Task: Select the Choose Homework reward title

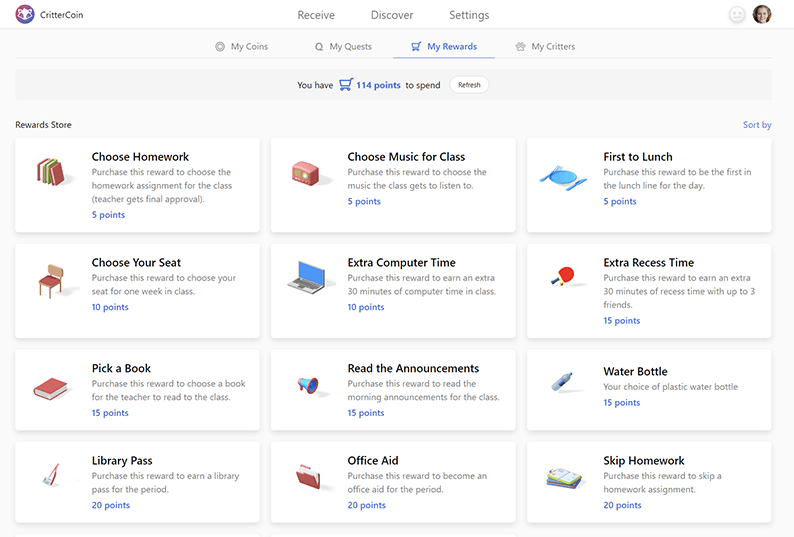Action: 140,157
